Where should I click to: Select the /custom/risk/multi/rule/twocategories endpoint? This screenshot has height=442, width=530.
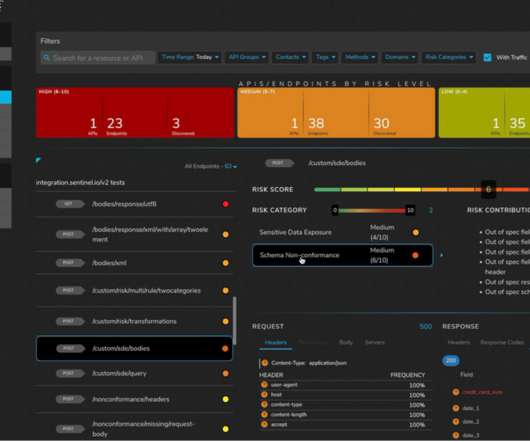point(134,291)
